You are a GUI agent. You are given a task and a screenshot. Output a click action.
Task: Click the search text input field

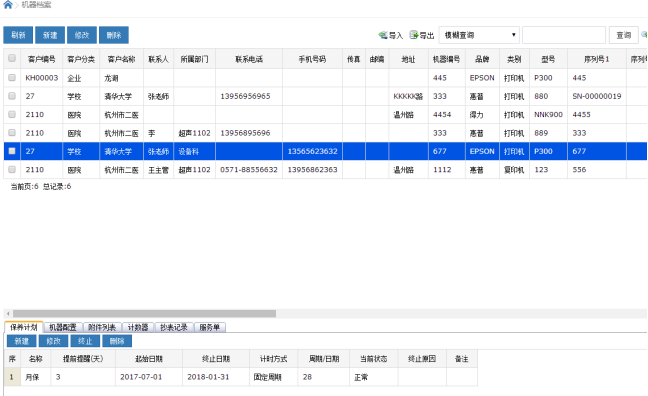click(x=564, y=35)
